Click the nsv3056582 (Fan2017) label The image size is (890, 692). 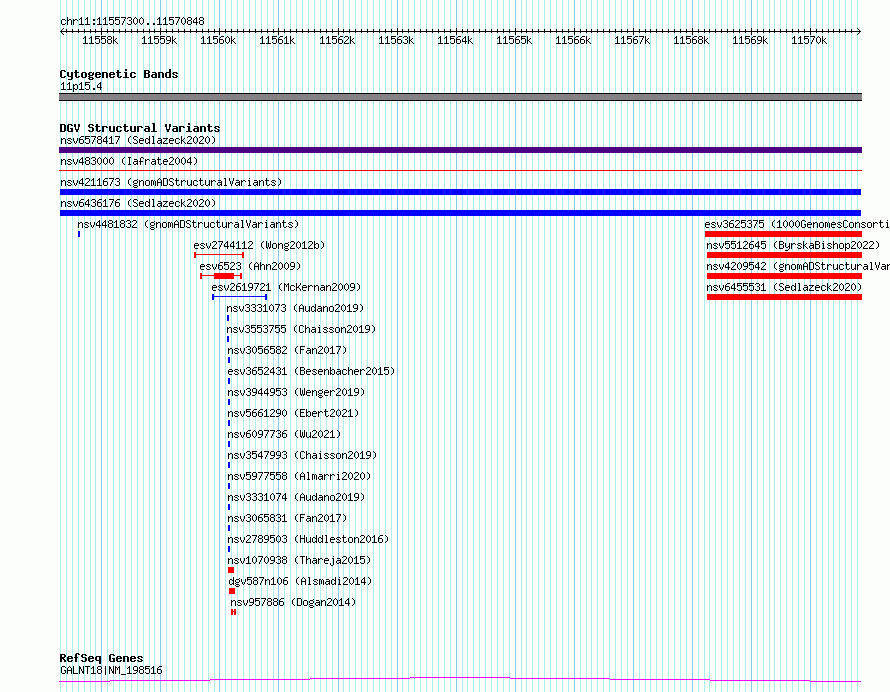pos(287,350)
